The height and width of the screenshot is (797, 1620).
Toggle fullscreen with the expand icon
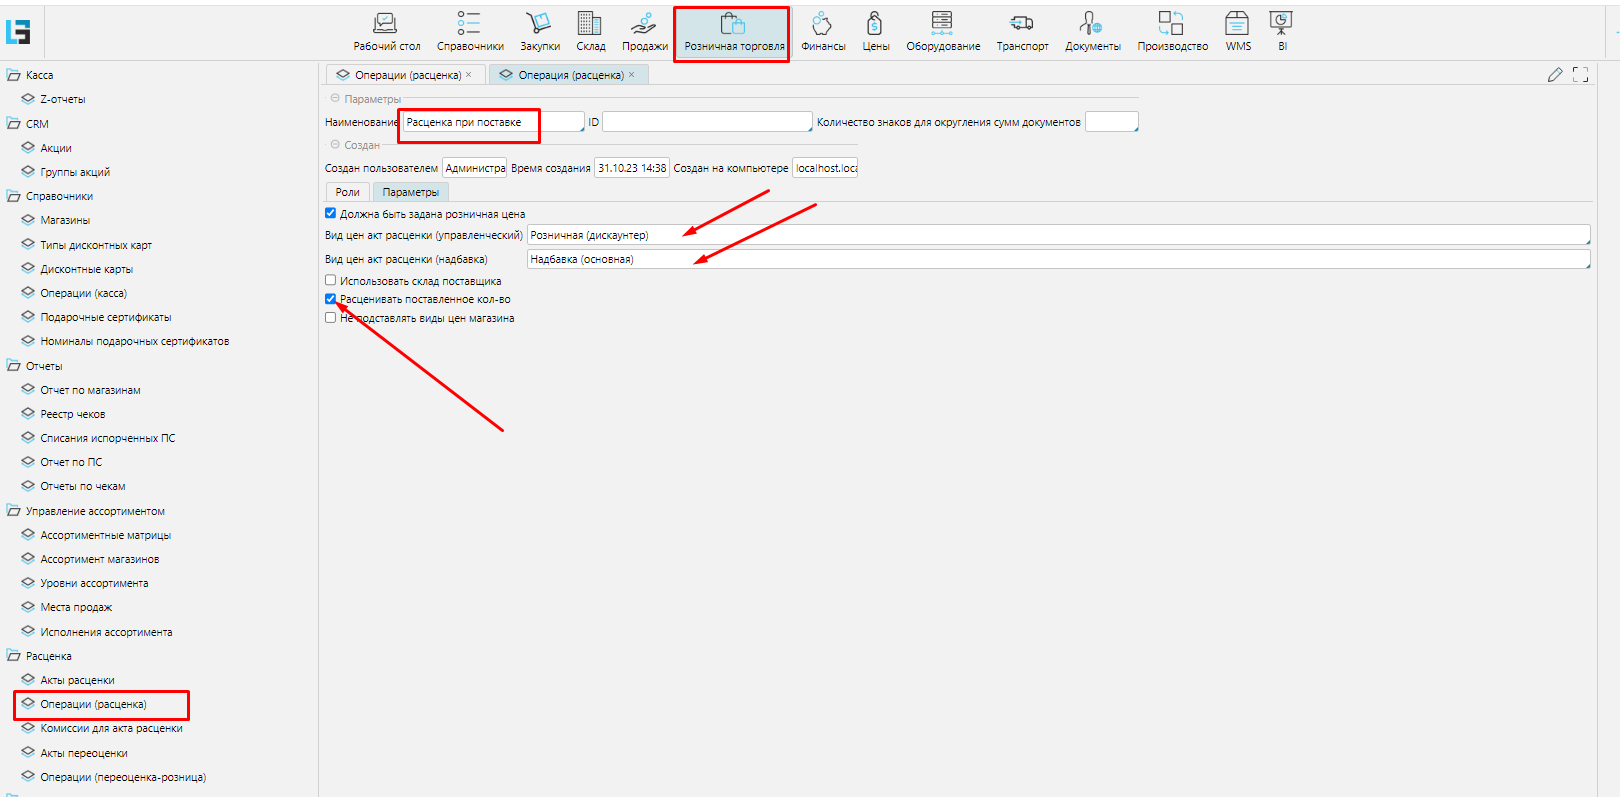tap(1580, 75)
